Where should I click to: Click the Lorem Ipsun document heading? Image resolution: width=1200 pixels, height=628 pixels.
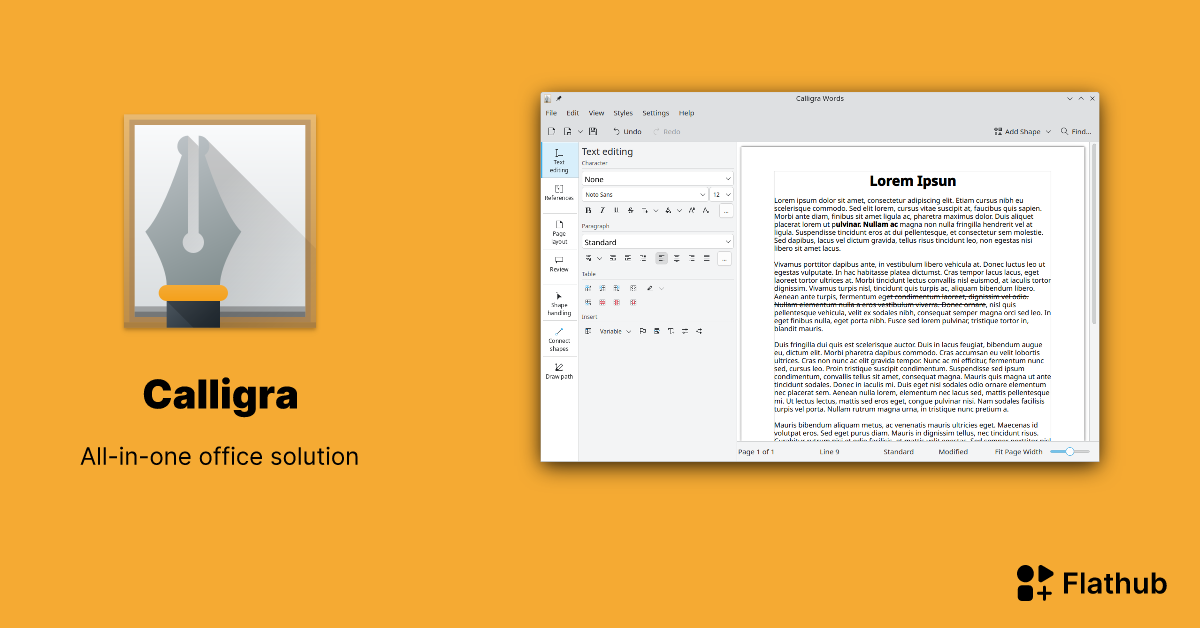pyautogui.click(x=912, y=181)
